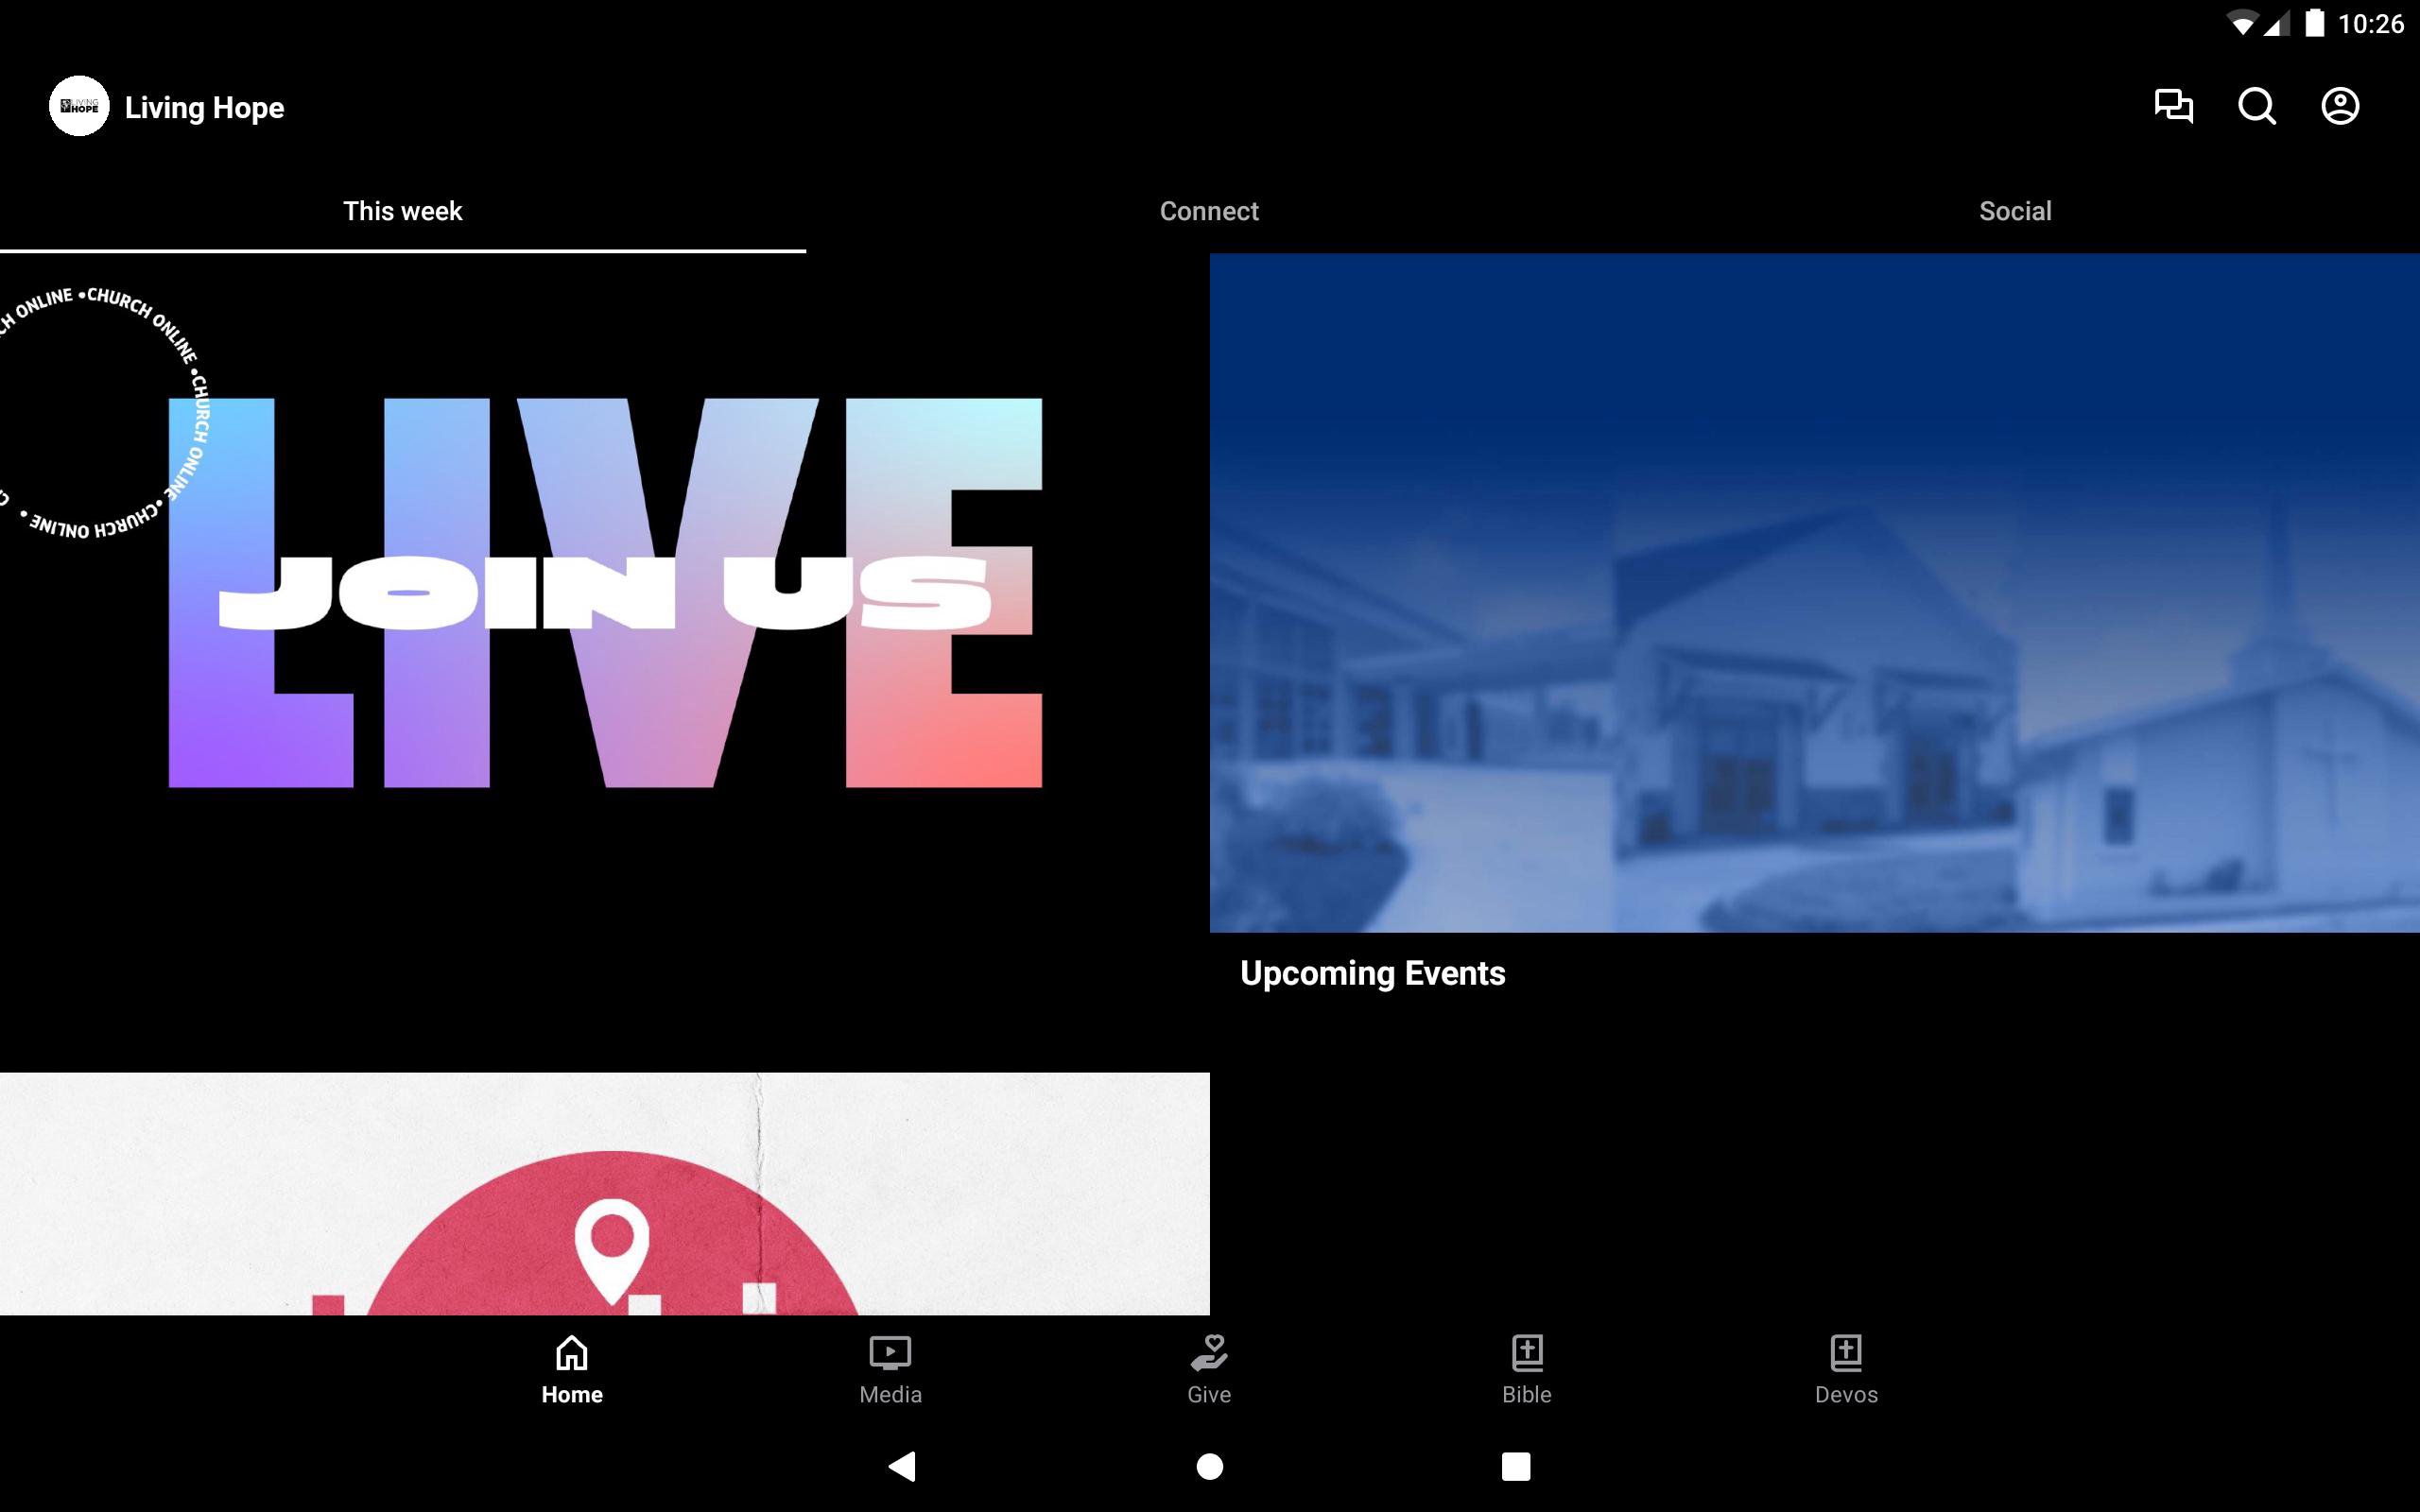
Task: Open the messaging chat icon
Action: point(2173,106)
